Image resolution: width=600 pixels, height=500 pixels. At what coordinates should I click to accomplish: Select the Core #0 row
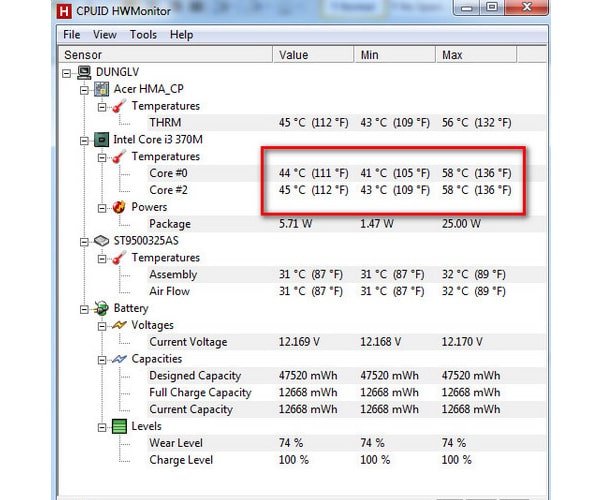point(346,173)
